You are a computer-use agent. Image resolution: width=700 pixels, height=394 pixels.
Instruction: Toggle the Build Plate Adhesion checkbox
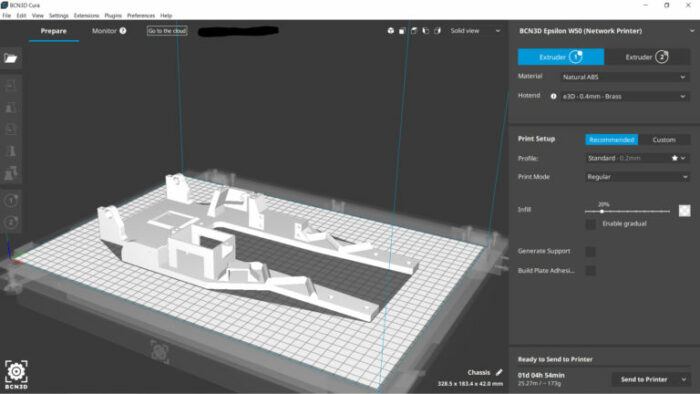pyautogui.click(x=590, y=270)
